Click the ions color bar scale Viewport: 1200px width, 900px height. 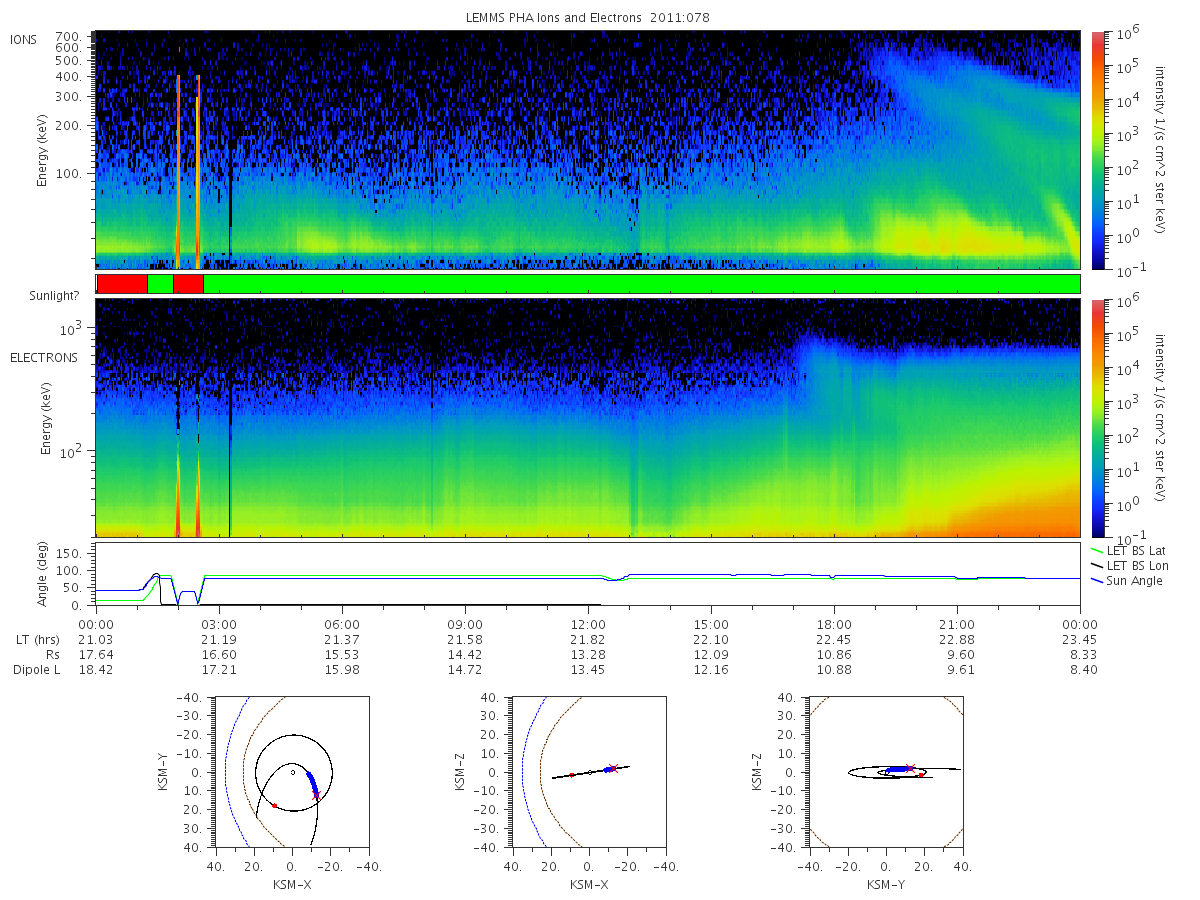point(1097,150)
